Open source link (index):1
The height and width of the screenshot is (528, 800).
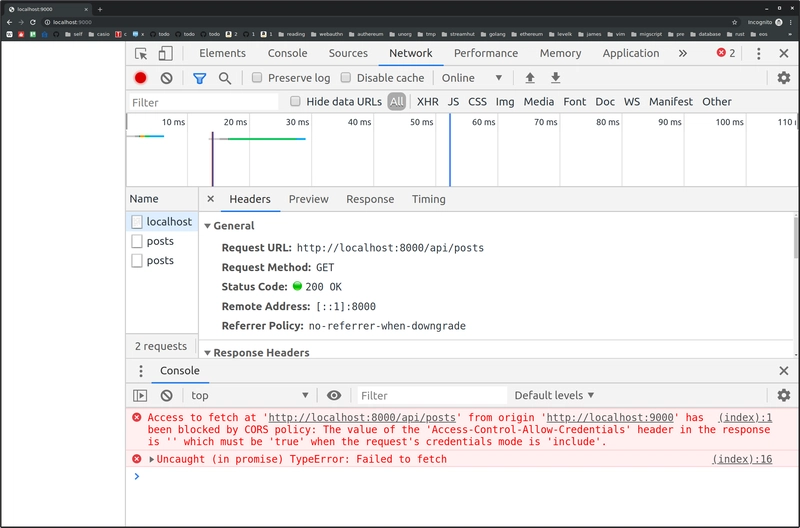(745, 418)
